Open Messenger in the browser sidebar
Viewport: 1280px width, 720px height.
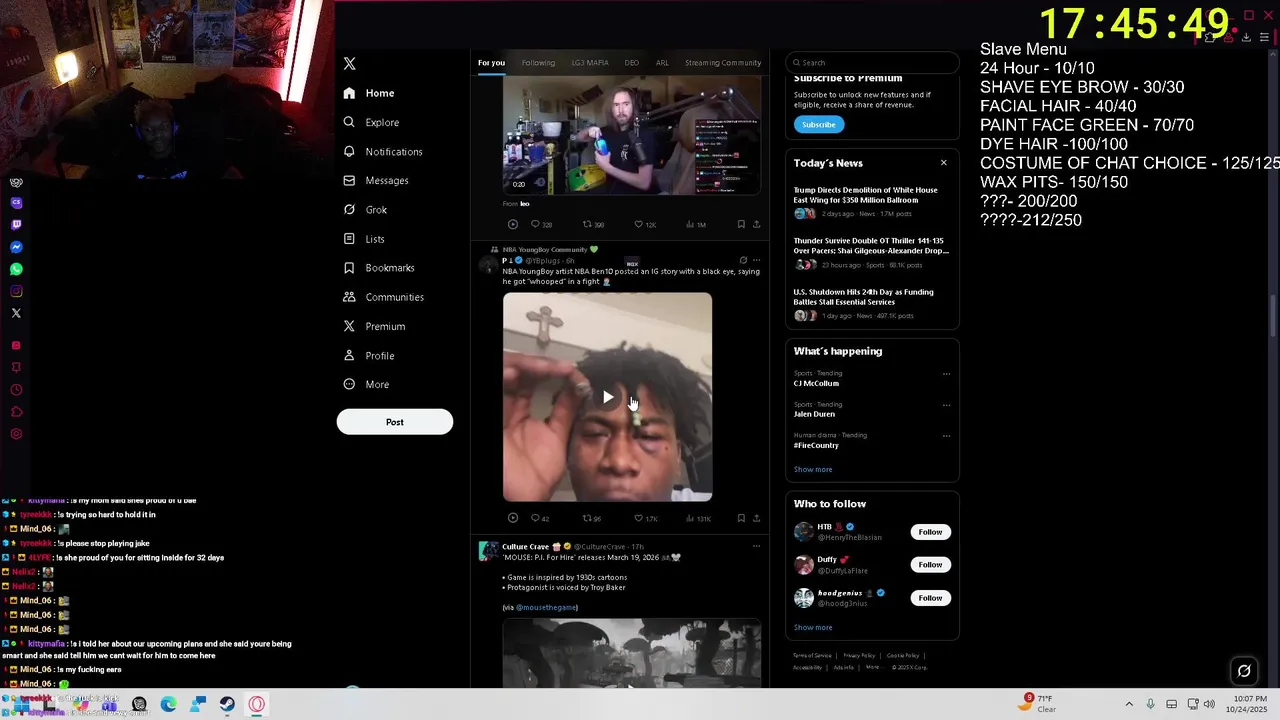16,247
